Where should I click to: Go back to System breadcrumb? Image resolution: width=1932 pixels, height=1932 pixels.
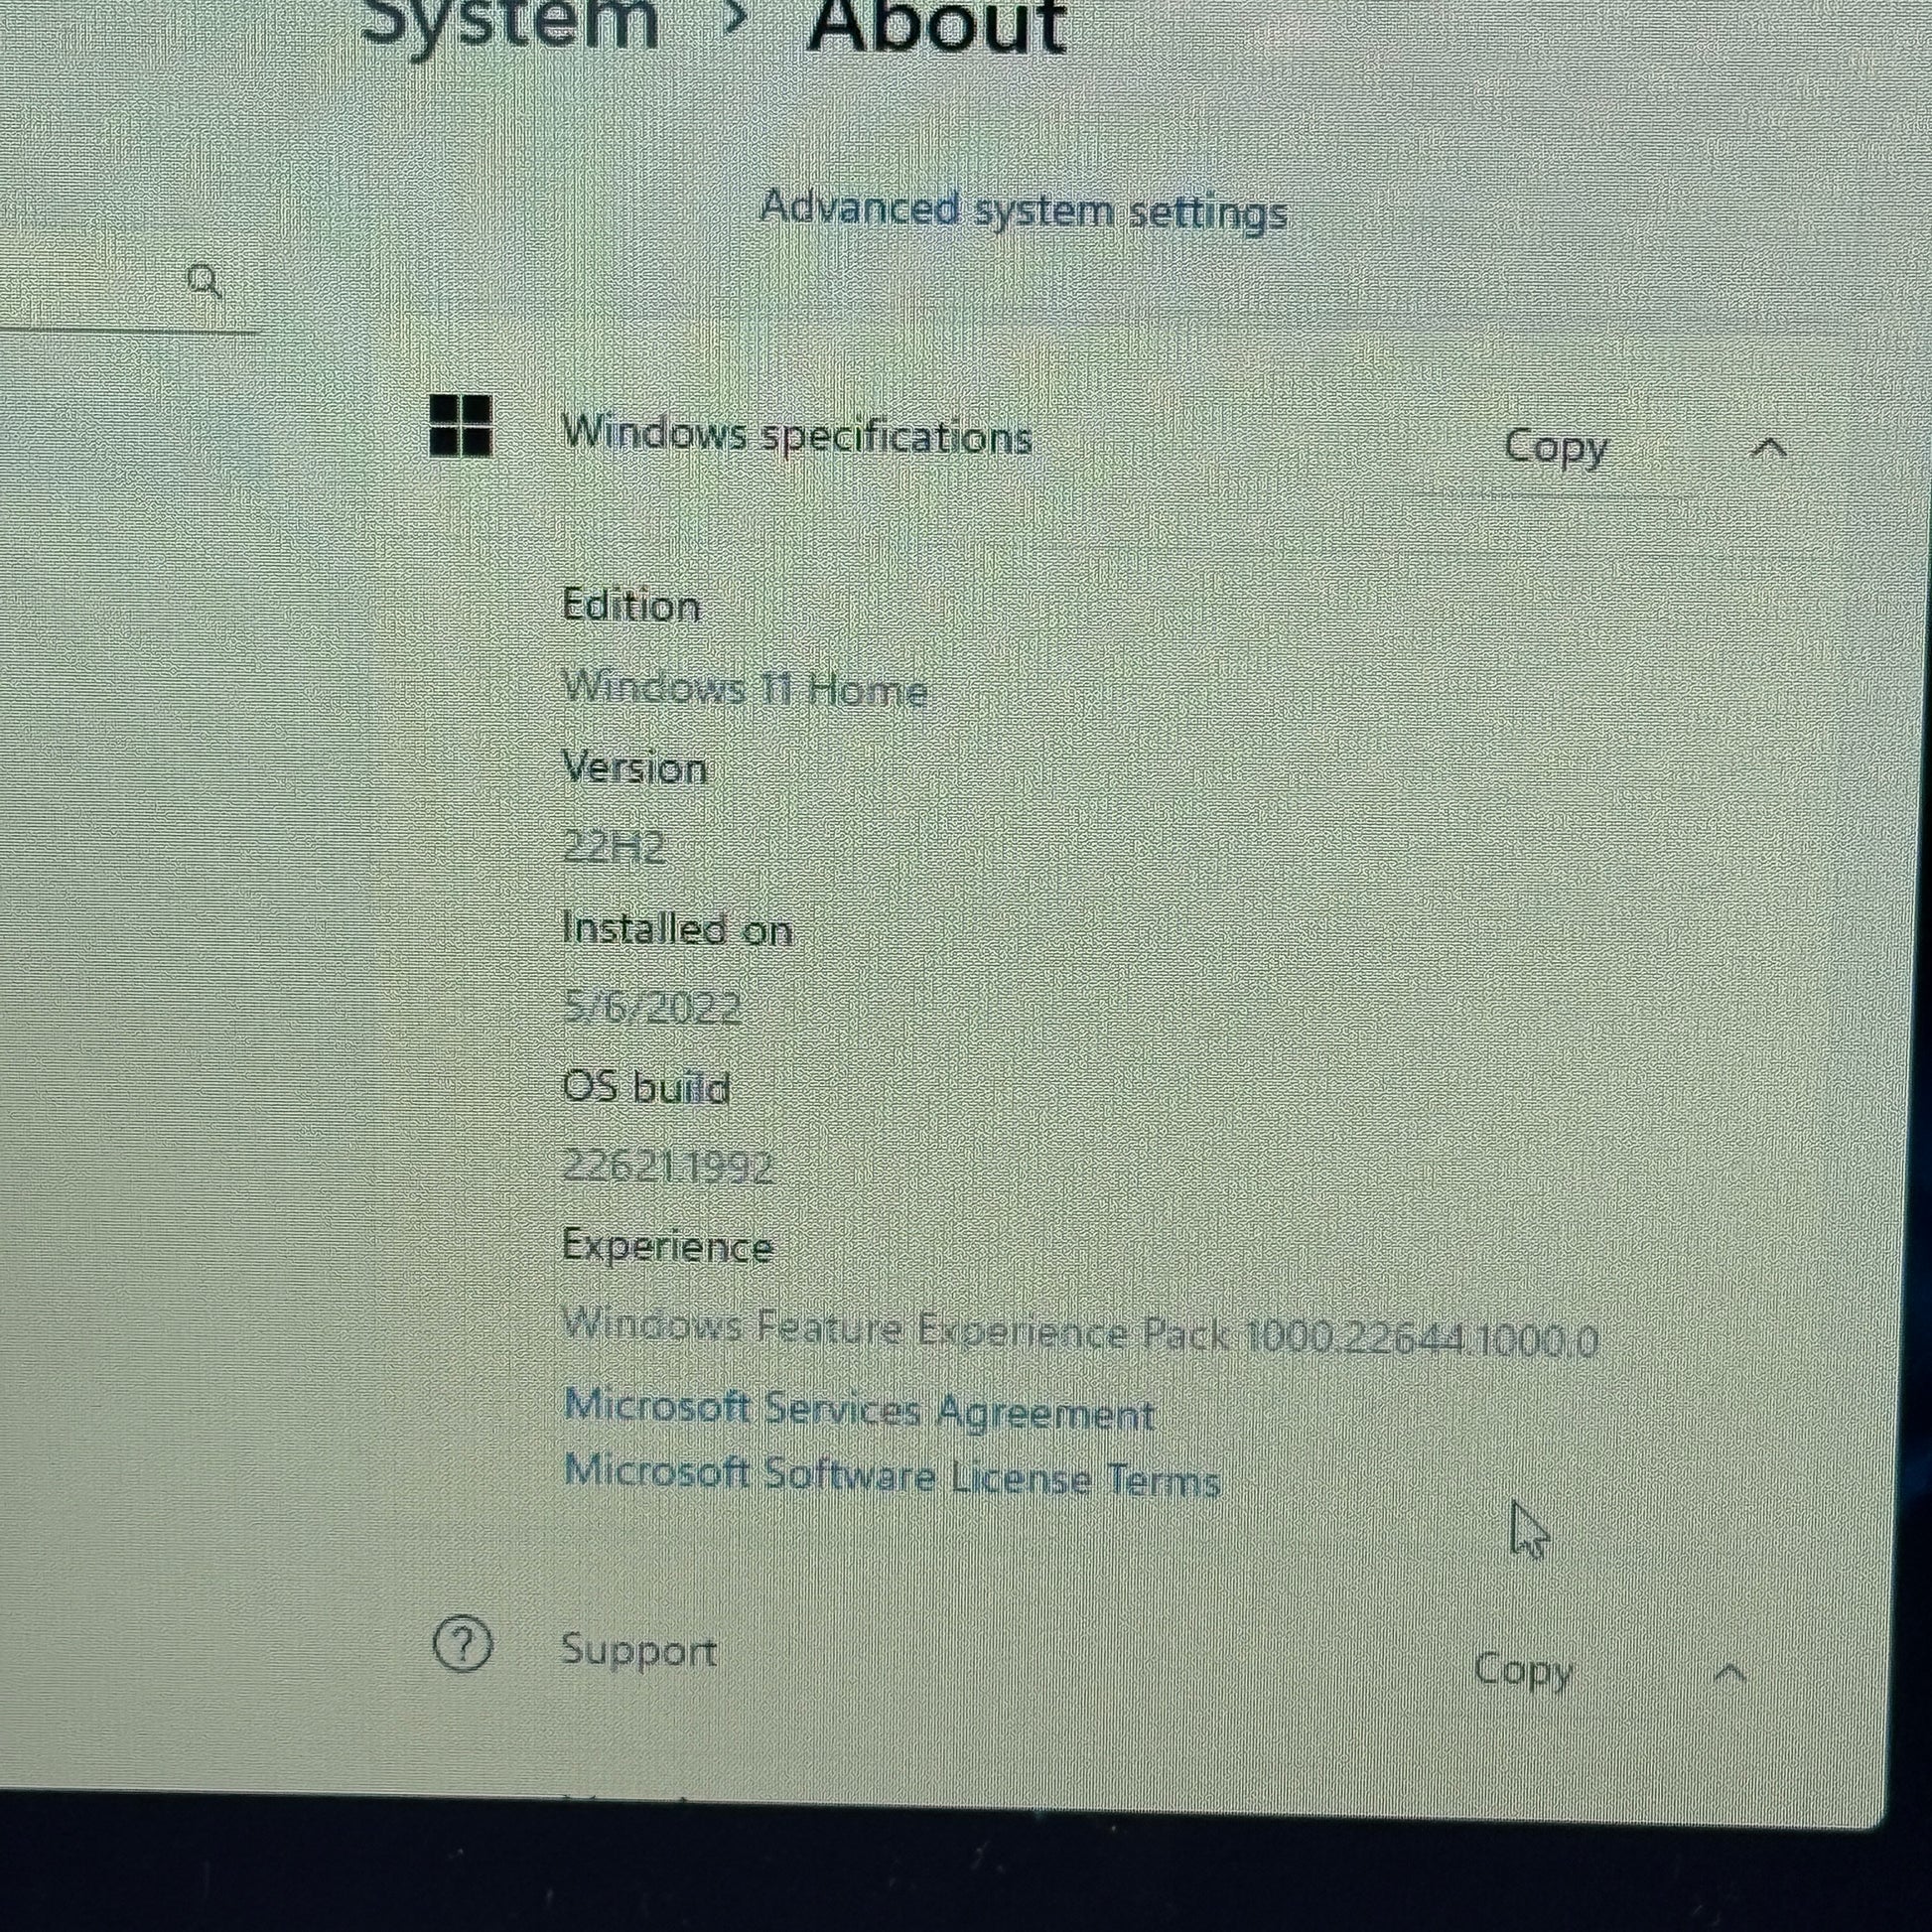[x=510, y=22]
